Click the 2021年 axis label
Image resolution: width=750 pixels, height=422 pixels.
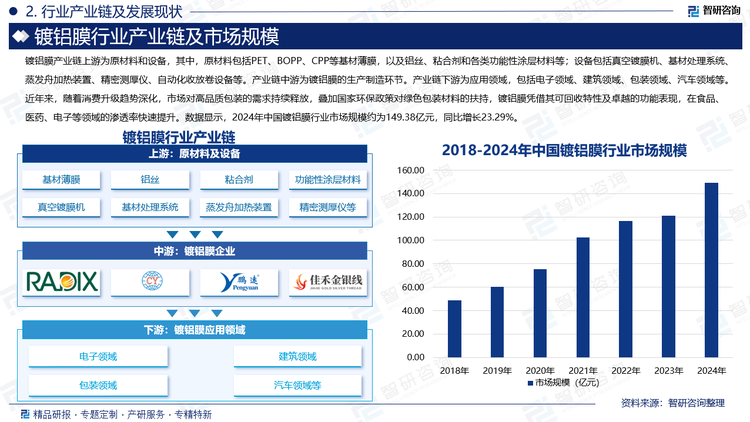[x=583, y=371]
